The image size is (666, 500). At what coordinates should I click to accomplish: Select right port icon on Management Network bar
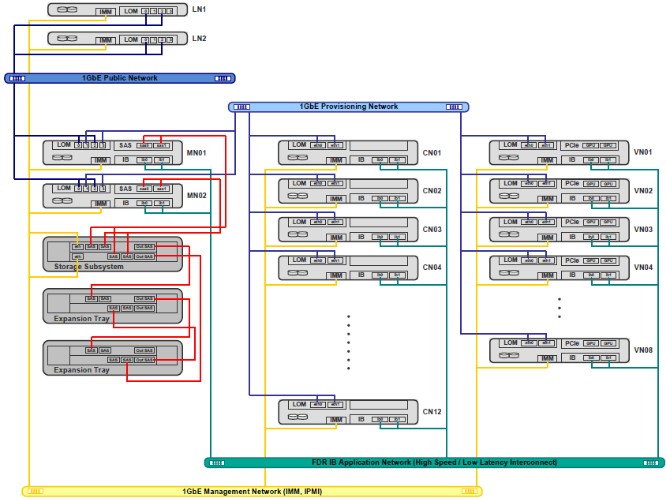pos(469,492)
